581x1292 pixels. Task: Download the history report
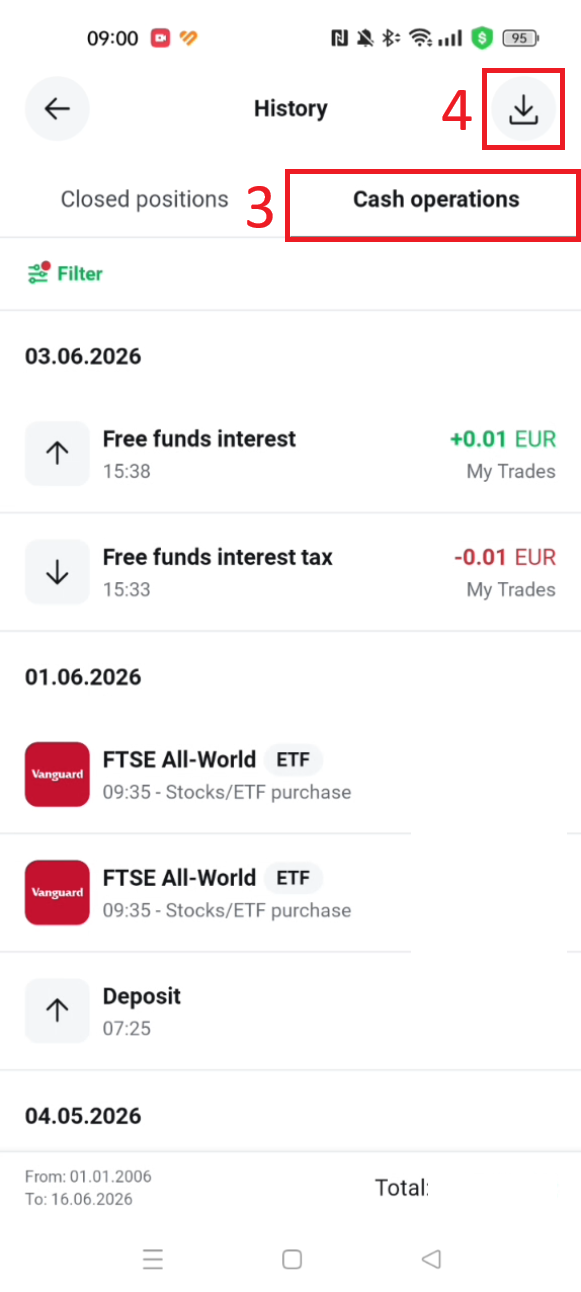point(523,108)
